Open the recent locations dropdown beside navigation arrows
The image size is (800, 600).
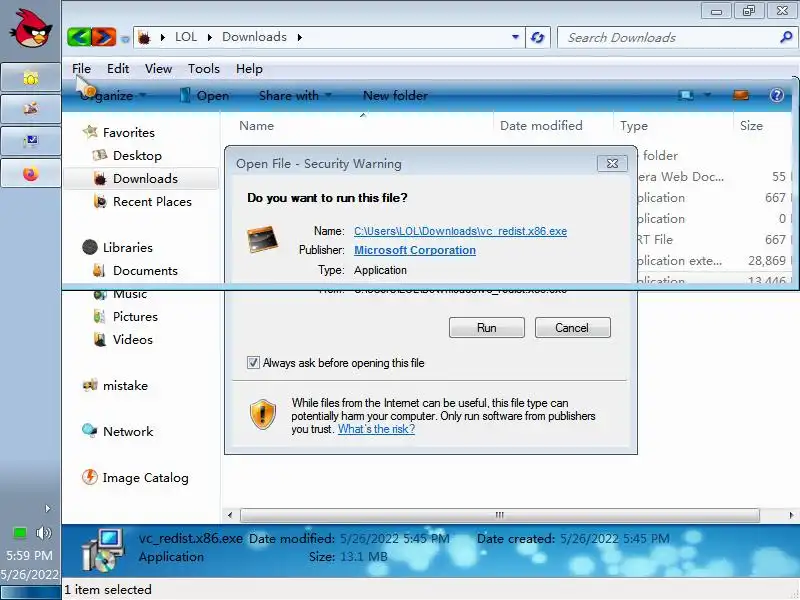pos(125,39)
